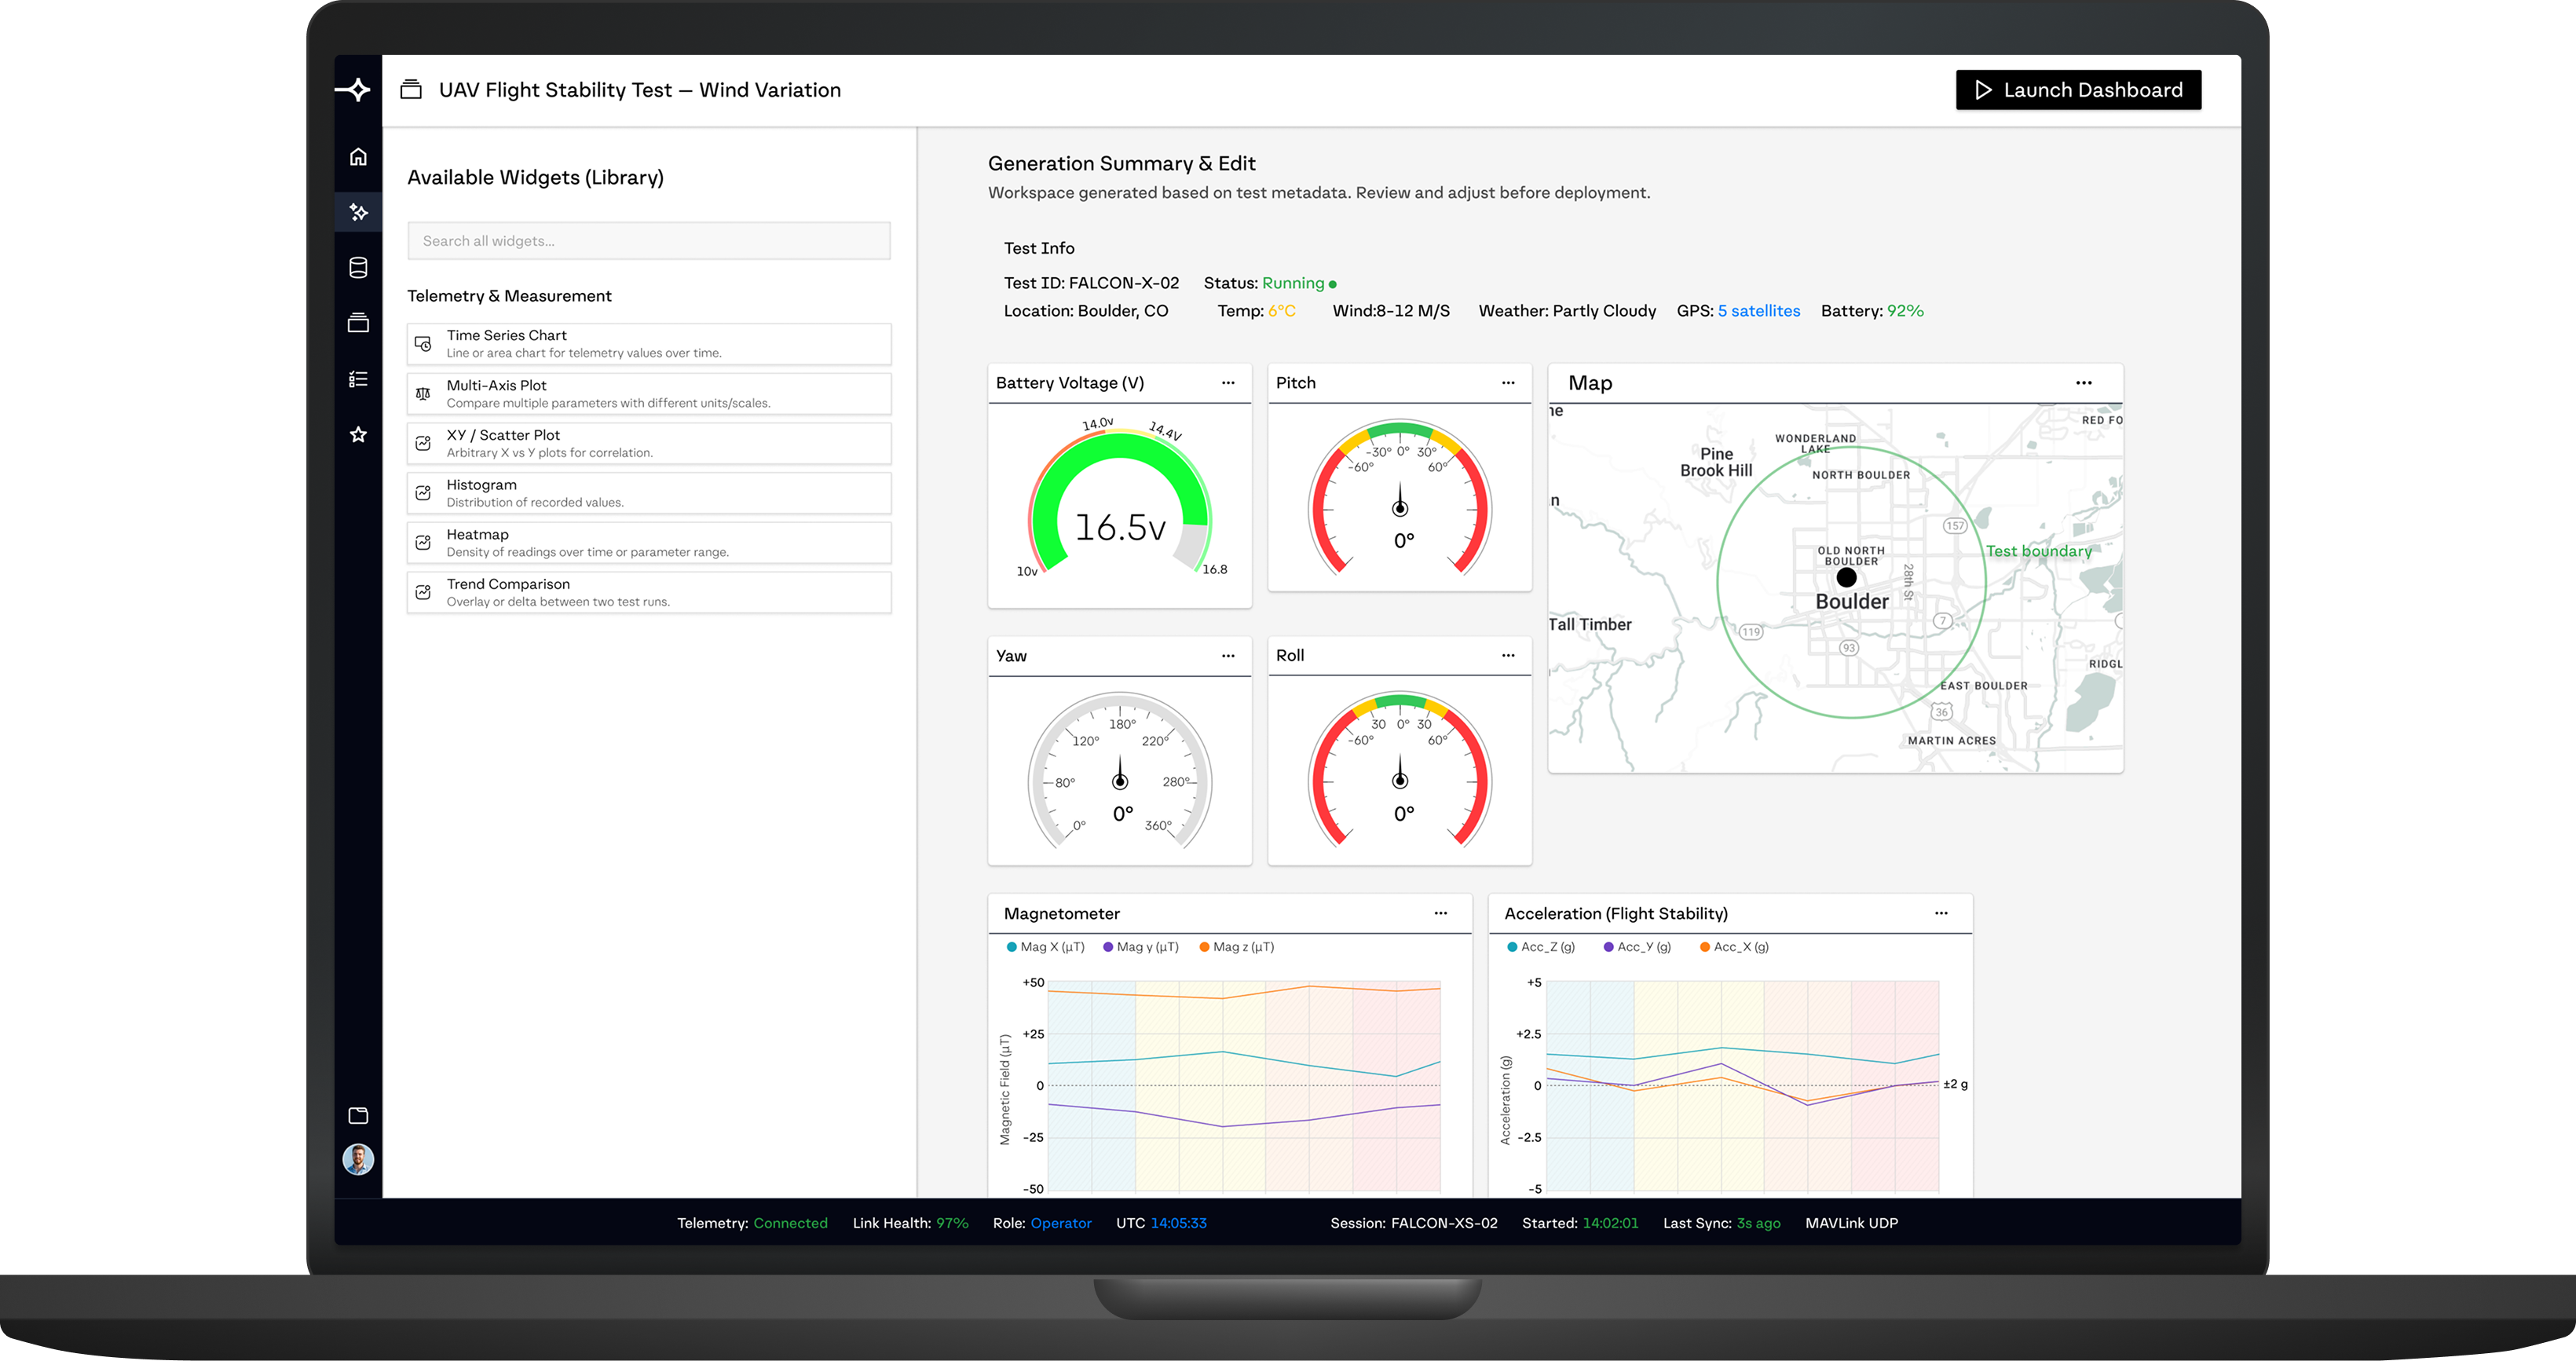Viewport: 2576px width, 1361px height.
Task: Open Pitch widget options menu
Action: pos(1508,383)
